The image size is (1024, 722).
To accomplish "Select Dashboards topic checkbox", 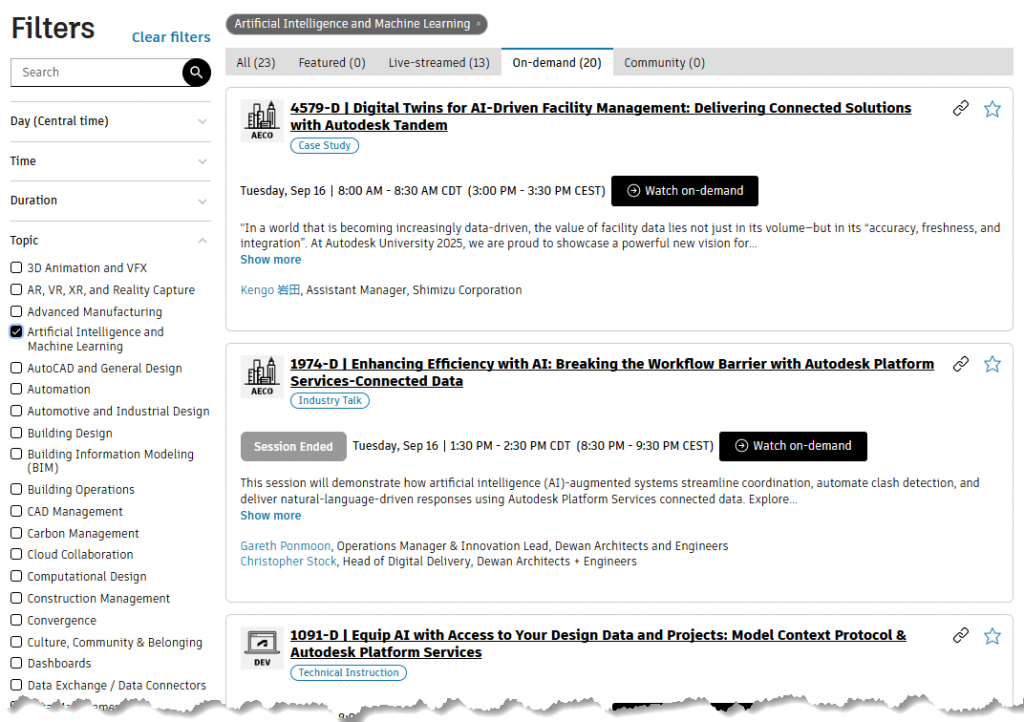I will (16, 663).
